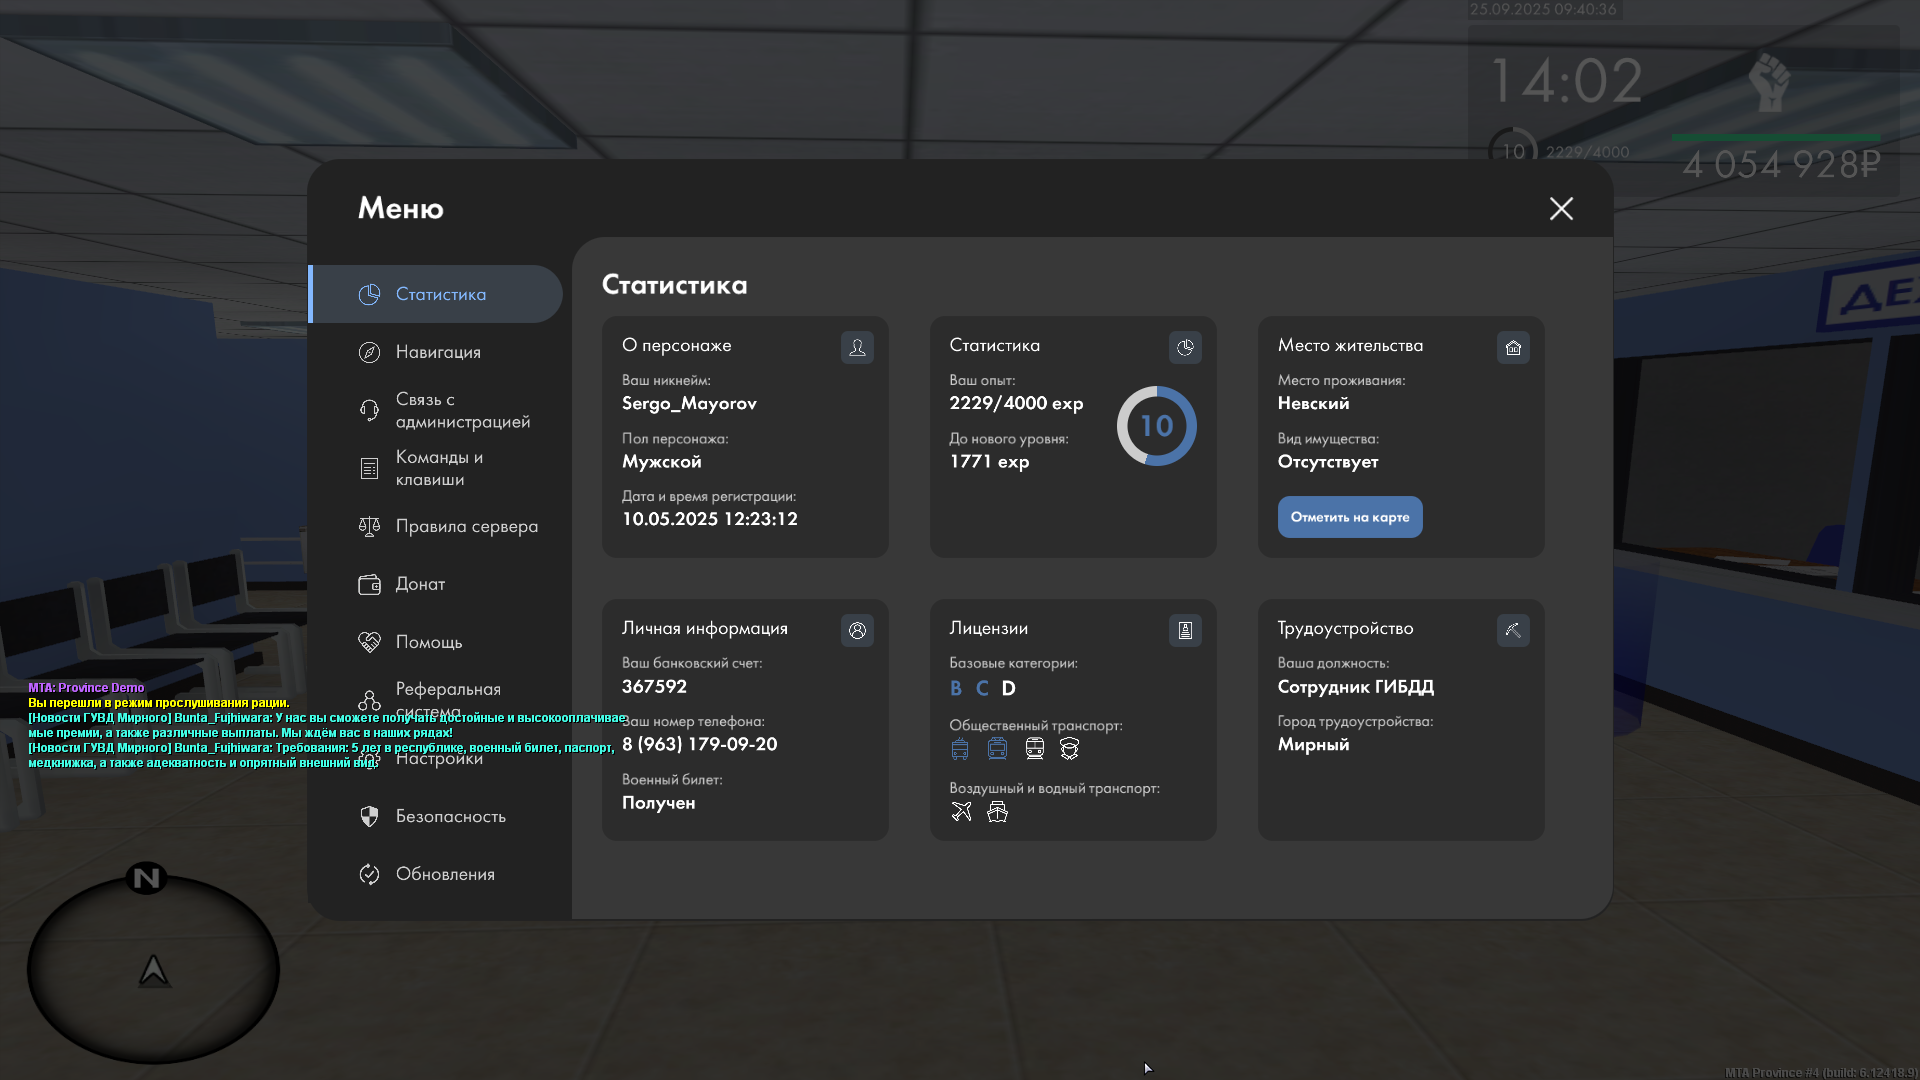The height and width of the screenshot is (1080, 1920).
Task: Click the train transport license icon
Action: point(1034,748)
